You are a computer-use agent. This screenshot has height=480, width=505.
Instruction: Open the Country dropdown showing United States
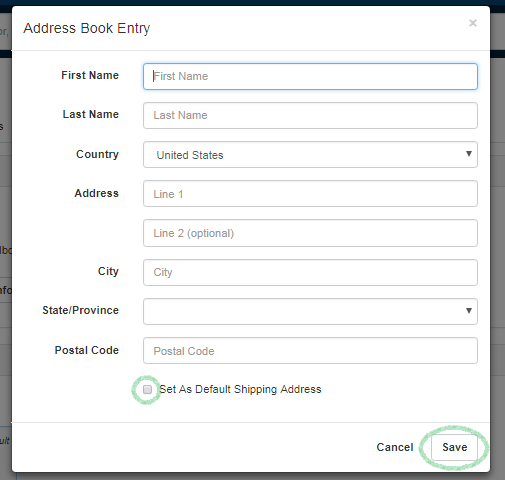310,155
